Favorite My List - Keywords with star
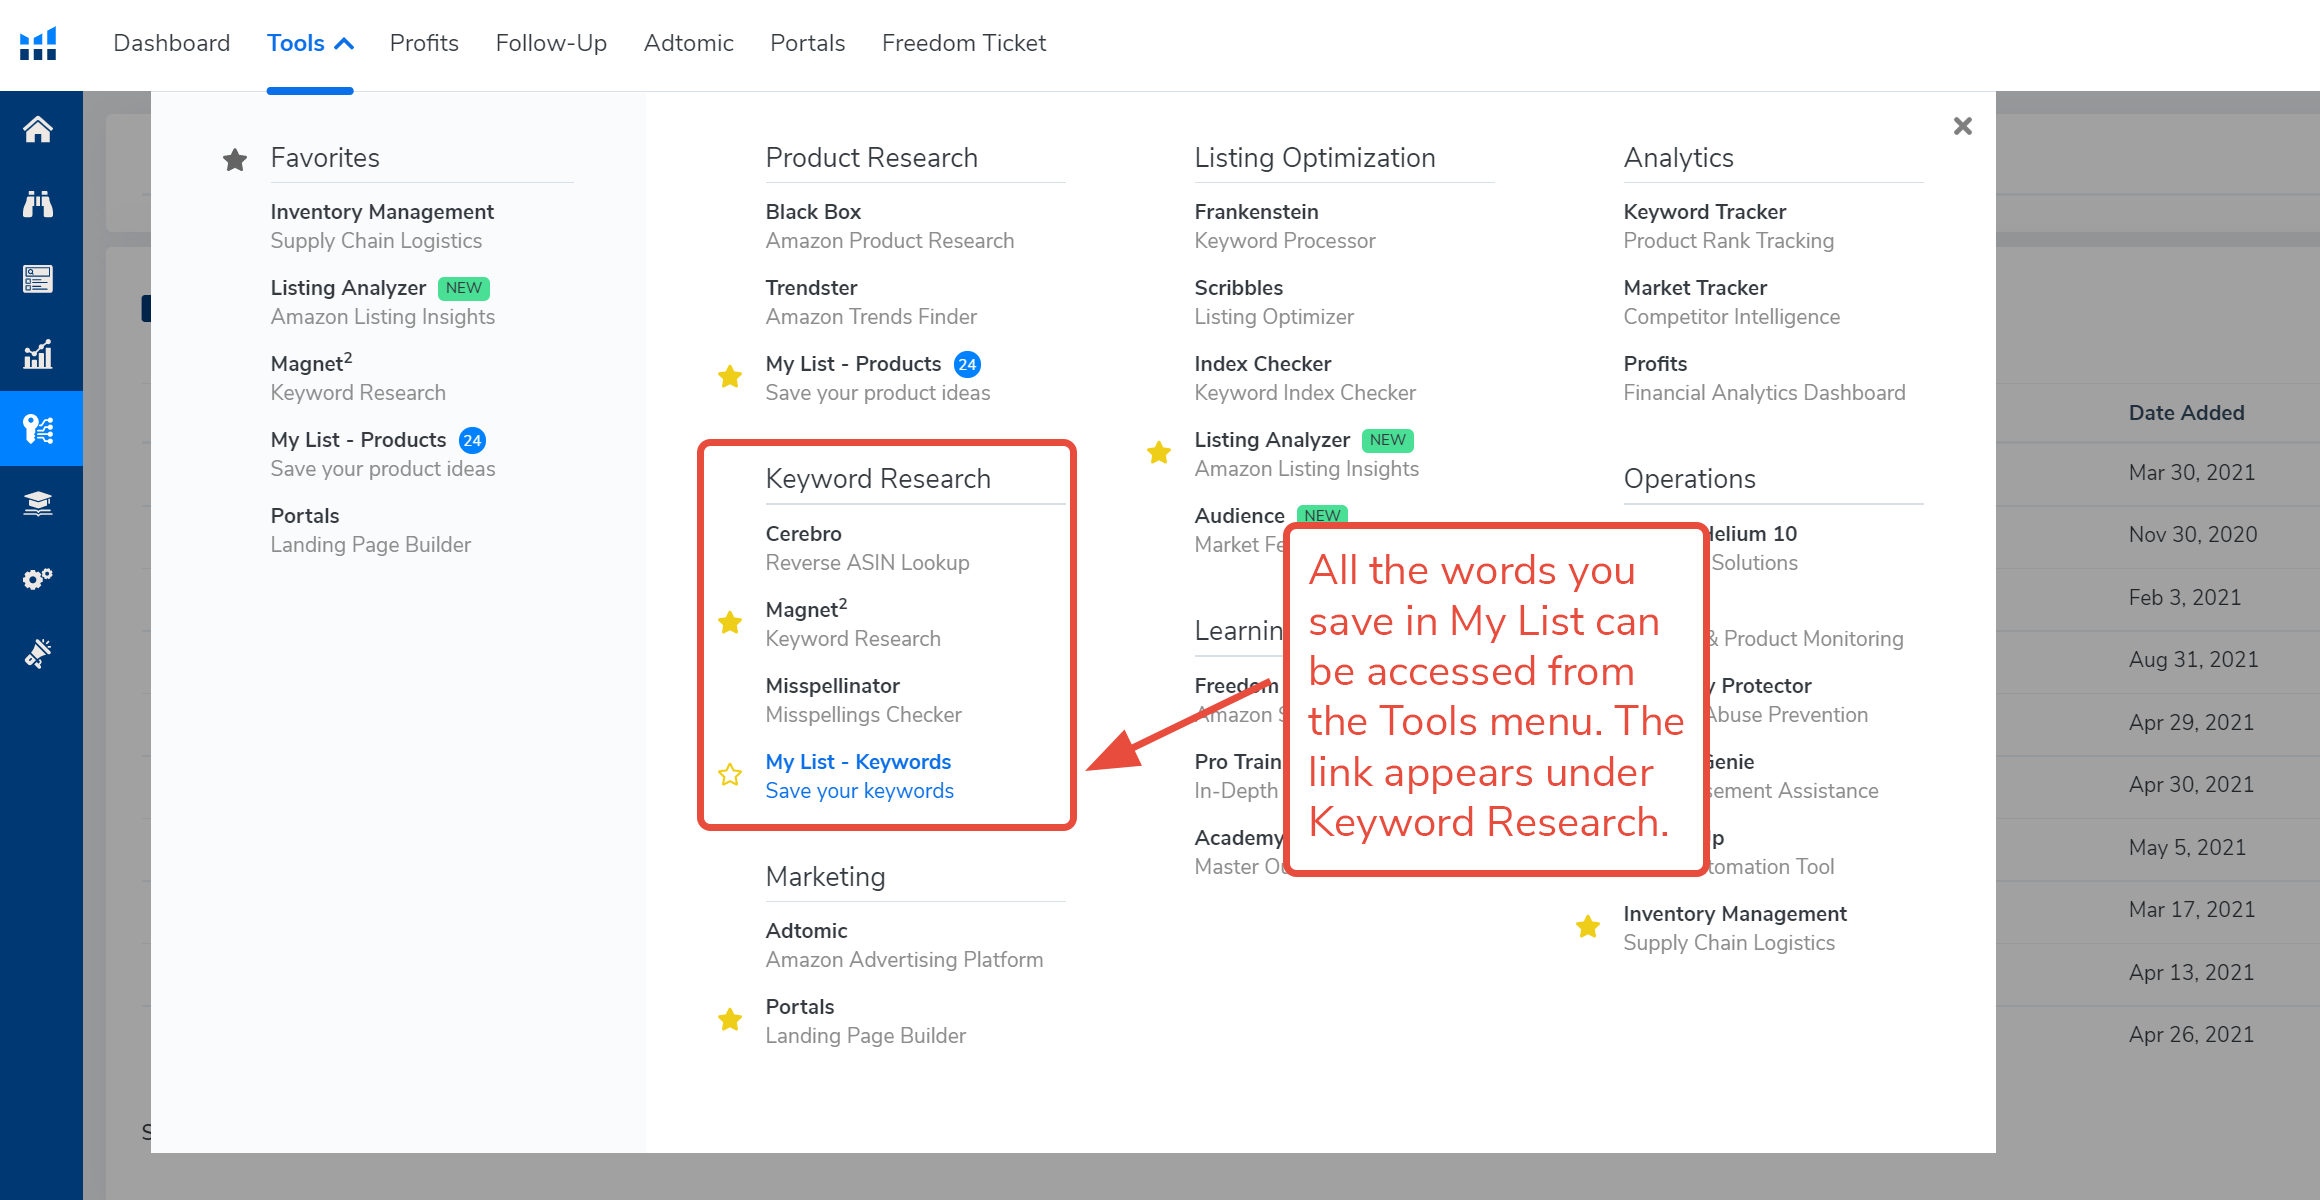Viewport: 2320px width, 1200px height. pos(730,775)
